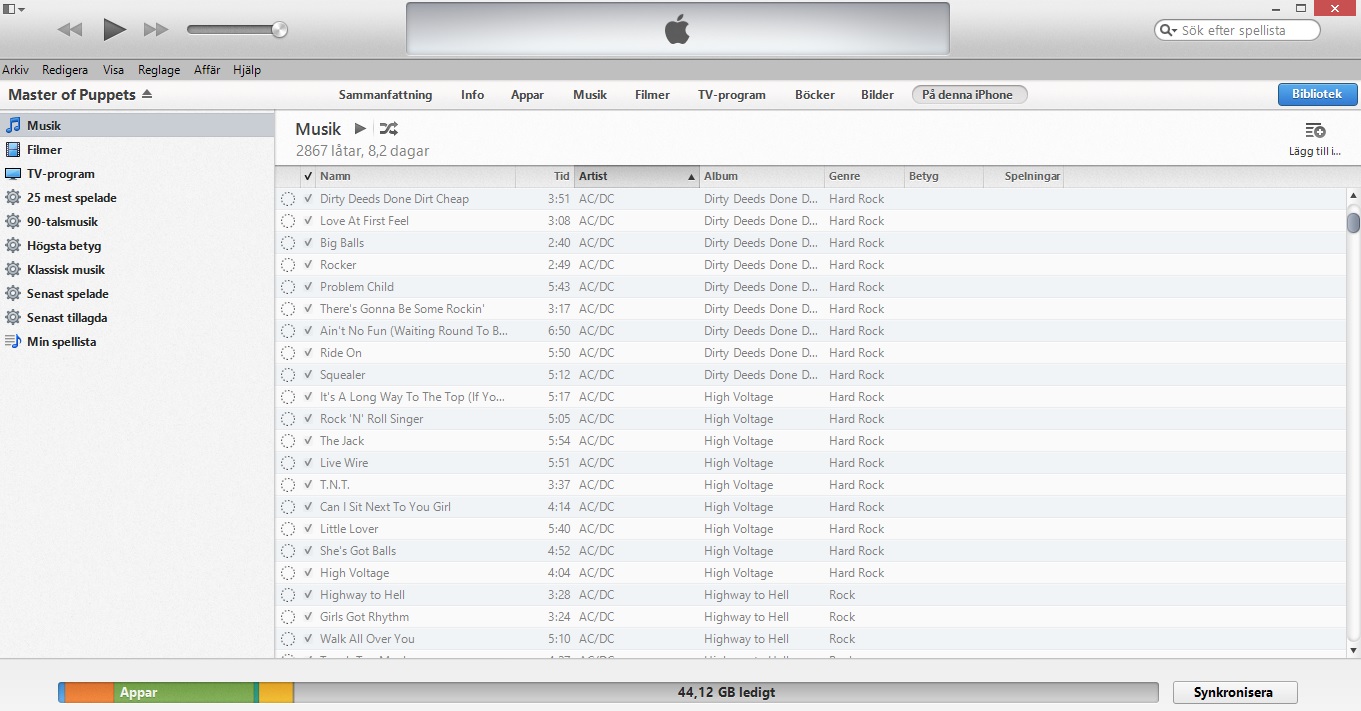The height and width of the screenshot is (711, 1361).
Task: Select Filmer in the sidebar
Action: coord(137,150)
